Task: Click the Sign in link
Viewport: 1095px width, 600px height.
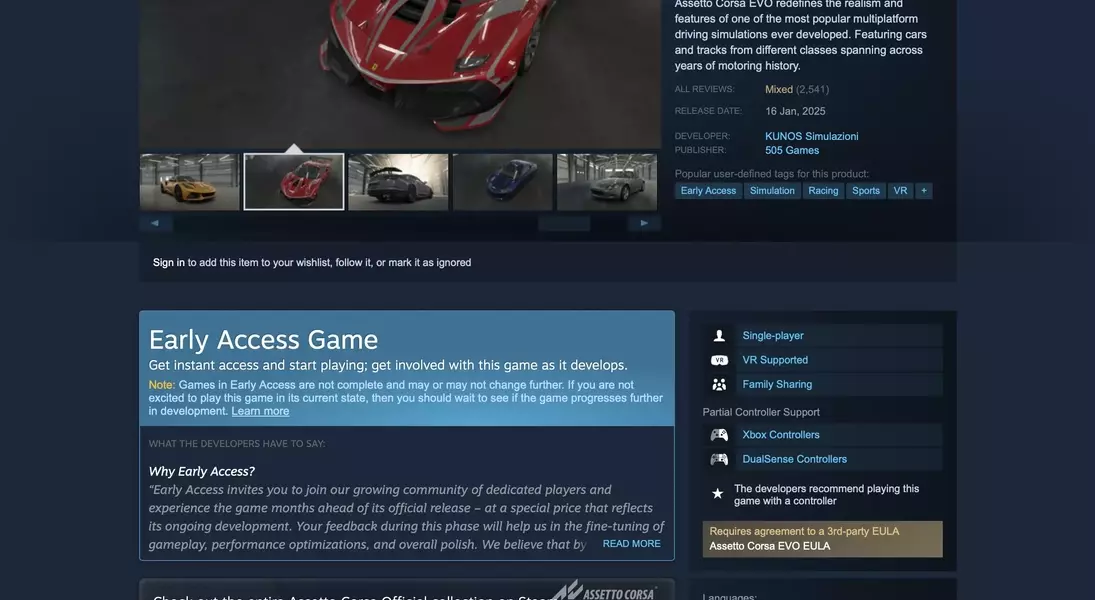Action: [x=169, y=263]
